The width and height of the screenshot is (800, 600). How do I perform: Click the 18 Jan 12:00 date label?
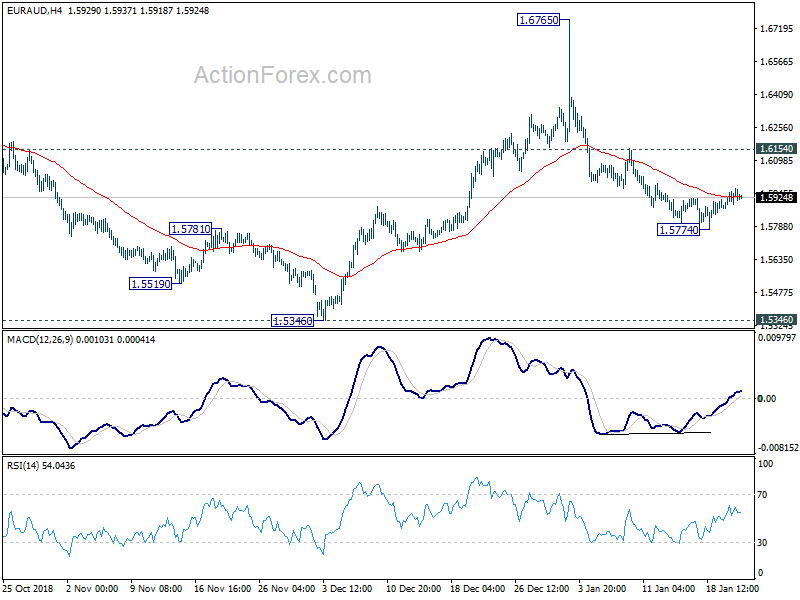[x=733, y=588]
